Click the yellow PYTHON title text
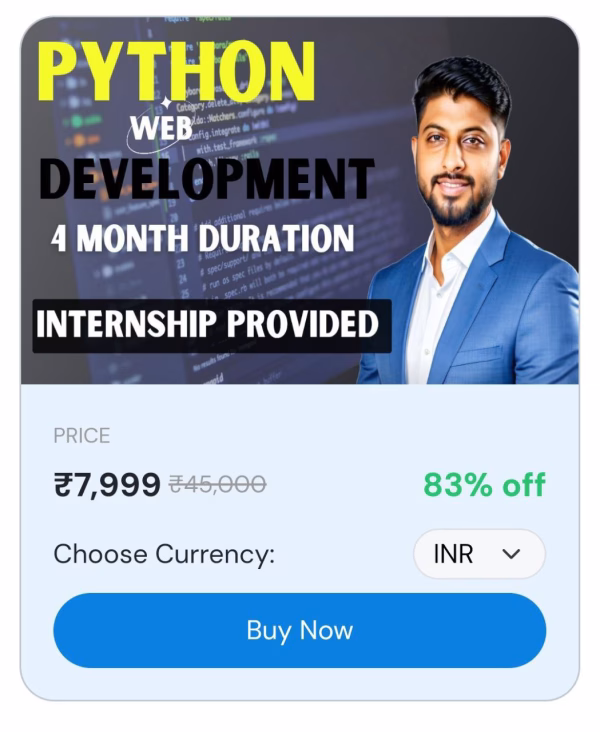The height and width of the screenshot is (732, 600). (176, 71)
